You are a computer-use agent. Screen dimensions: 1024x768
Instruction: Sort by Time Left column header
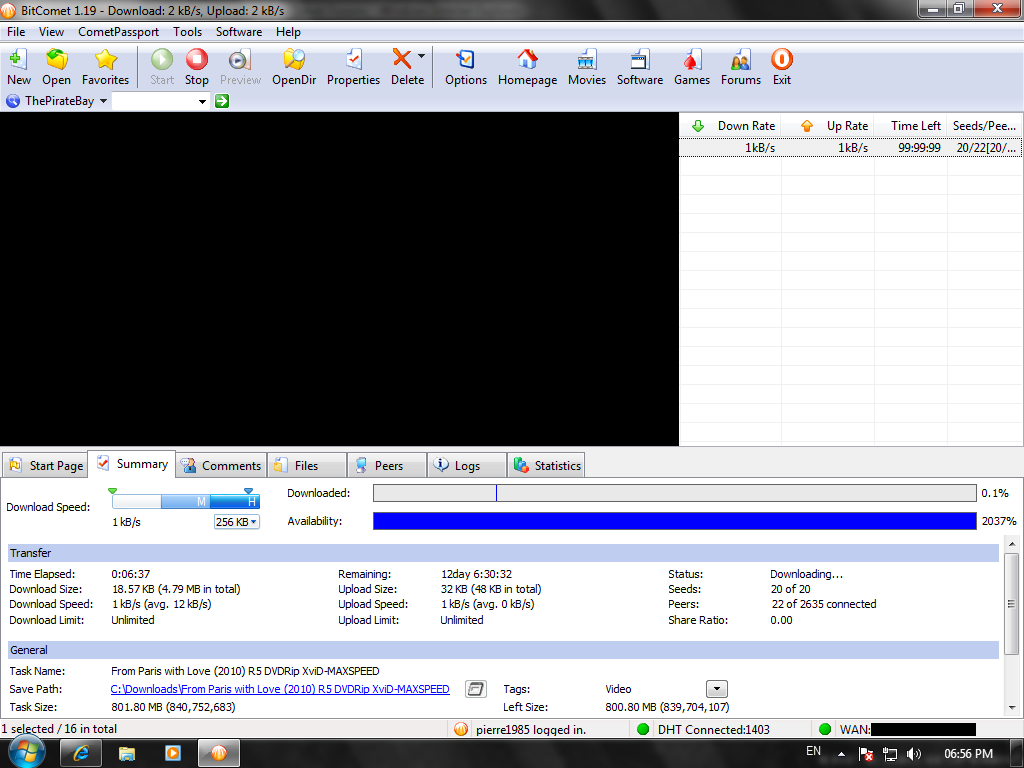pos(911,126)
